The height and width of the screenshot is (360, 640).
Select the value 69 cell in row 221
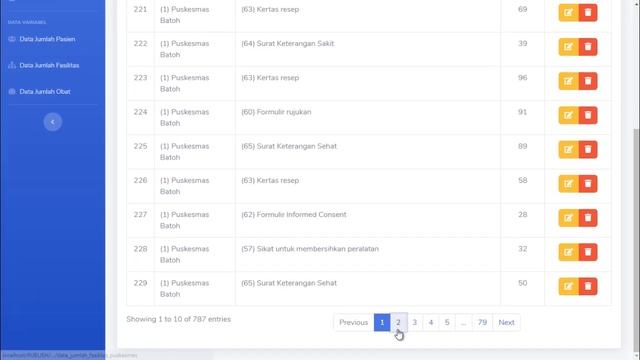tap(522, 15)
